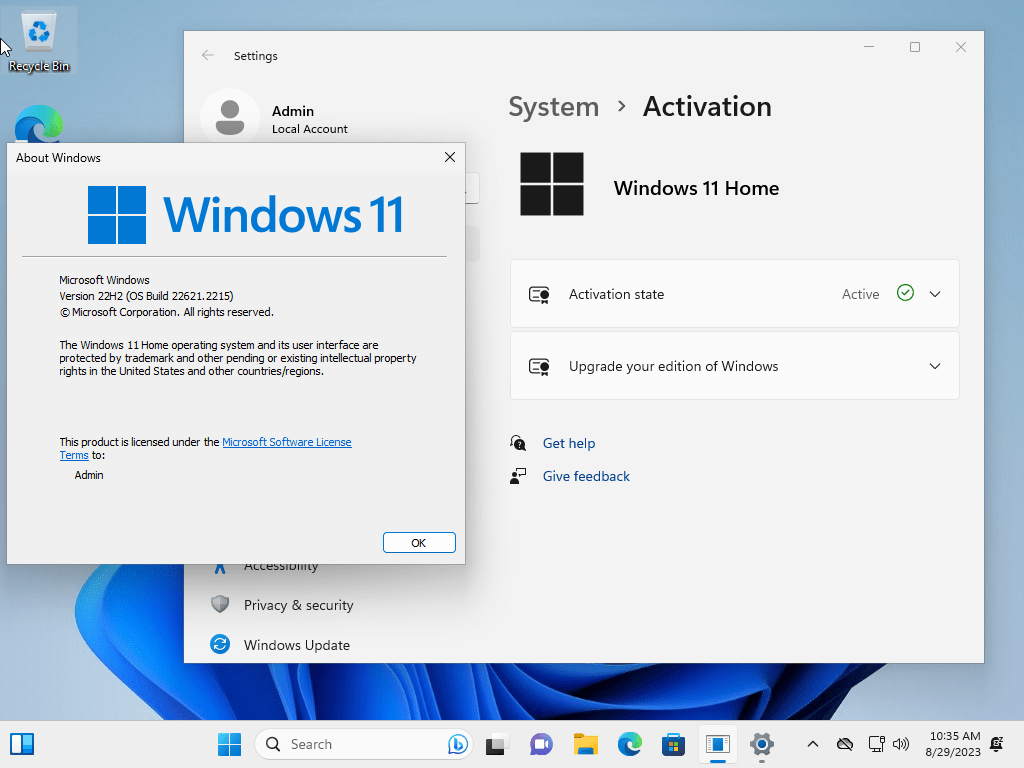This screenshot has height=768, width=1024.
Task: Click the Upgrade edition certificate icon
Action: click(x=539, y=366)
